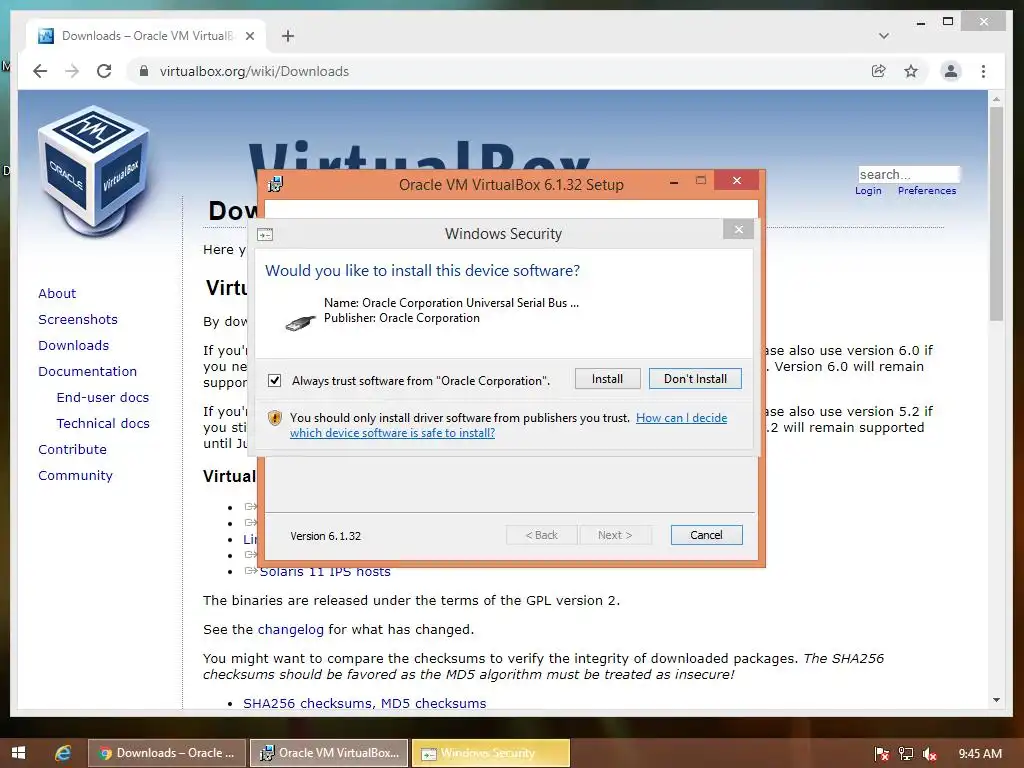Click the USB device cable icon

(x=301, y=322)
